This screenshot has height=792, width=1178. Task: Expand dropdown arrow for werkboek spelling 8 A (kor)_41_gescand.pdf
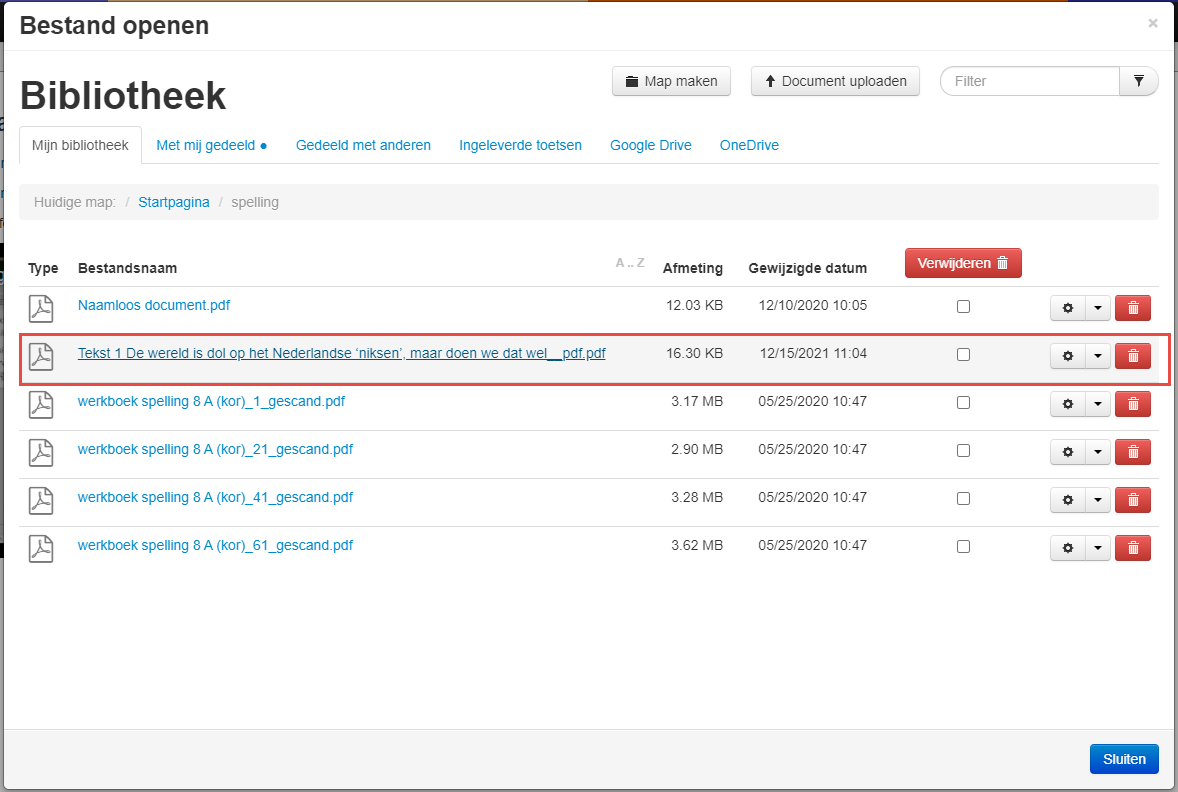1098,500
